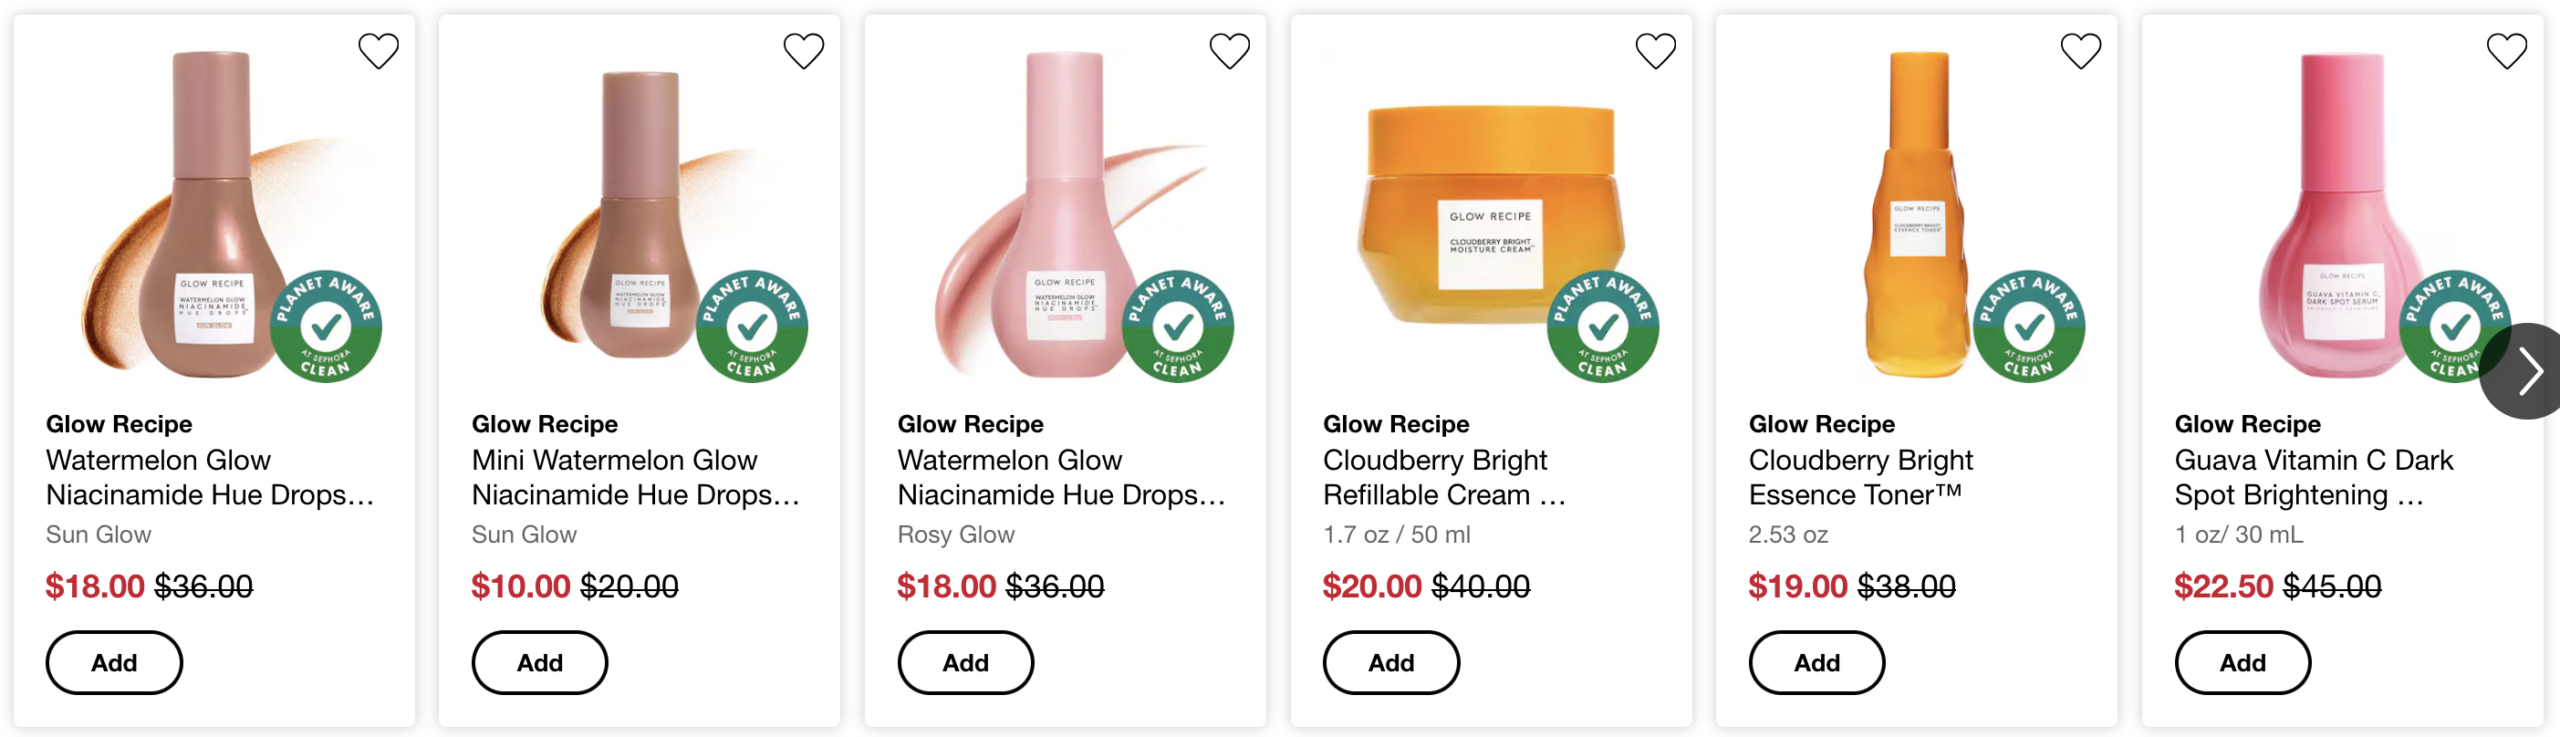Love the Rosy Glow Hue Drops

1229,51
